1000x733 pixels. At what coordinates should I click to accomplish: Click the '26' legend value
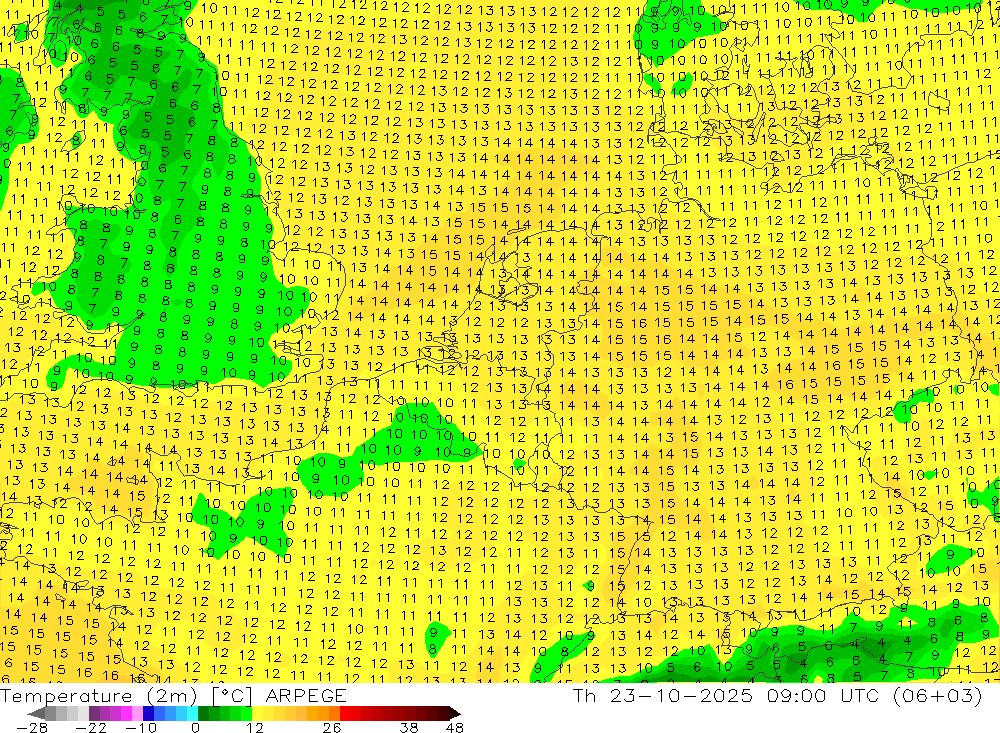click(x=332, y=727)
